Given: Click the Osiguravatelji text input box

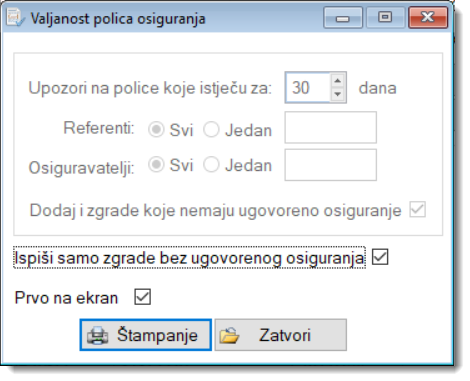Looking at the screenshot, I should [x=331, y=165].
